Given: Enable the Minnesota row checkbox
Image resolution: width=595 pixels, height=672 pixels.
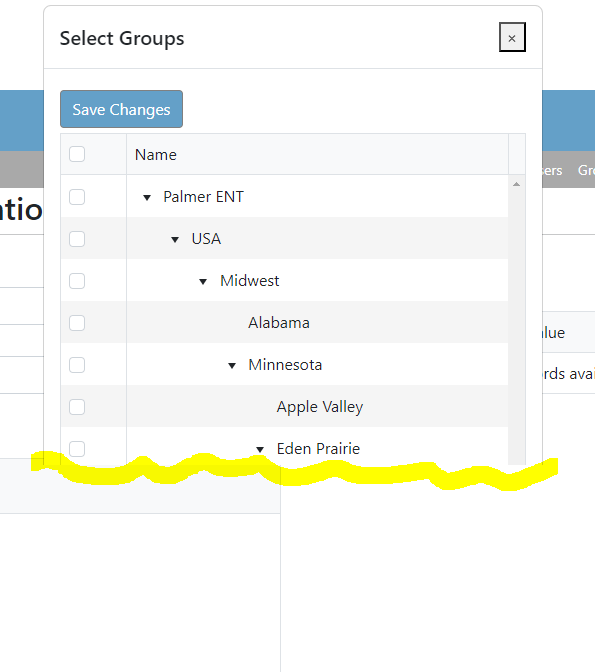Looking at the screenshot, I should click(x=77, y=365).
